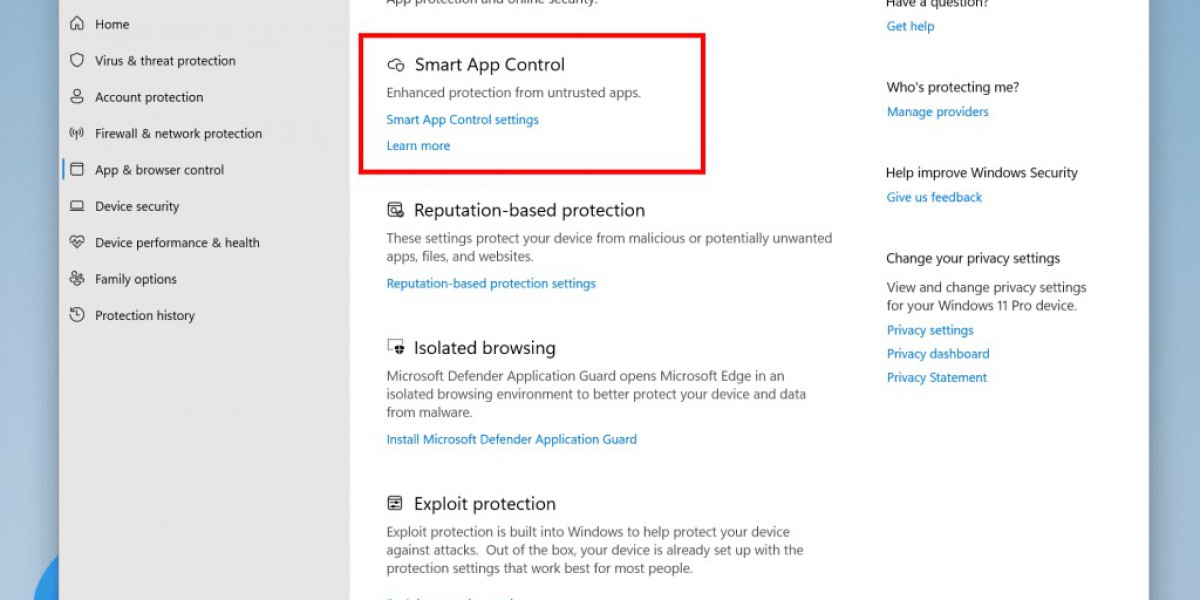Click the Virus & threat protection shield icon
The width and height of the screenshot is (1200, 600).
[x=77, y=60]
